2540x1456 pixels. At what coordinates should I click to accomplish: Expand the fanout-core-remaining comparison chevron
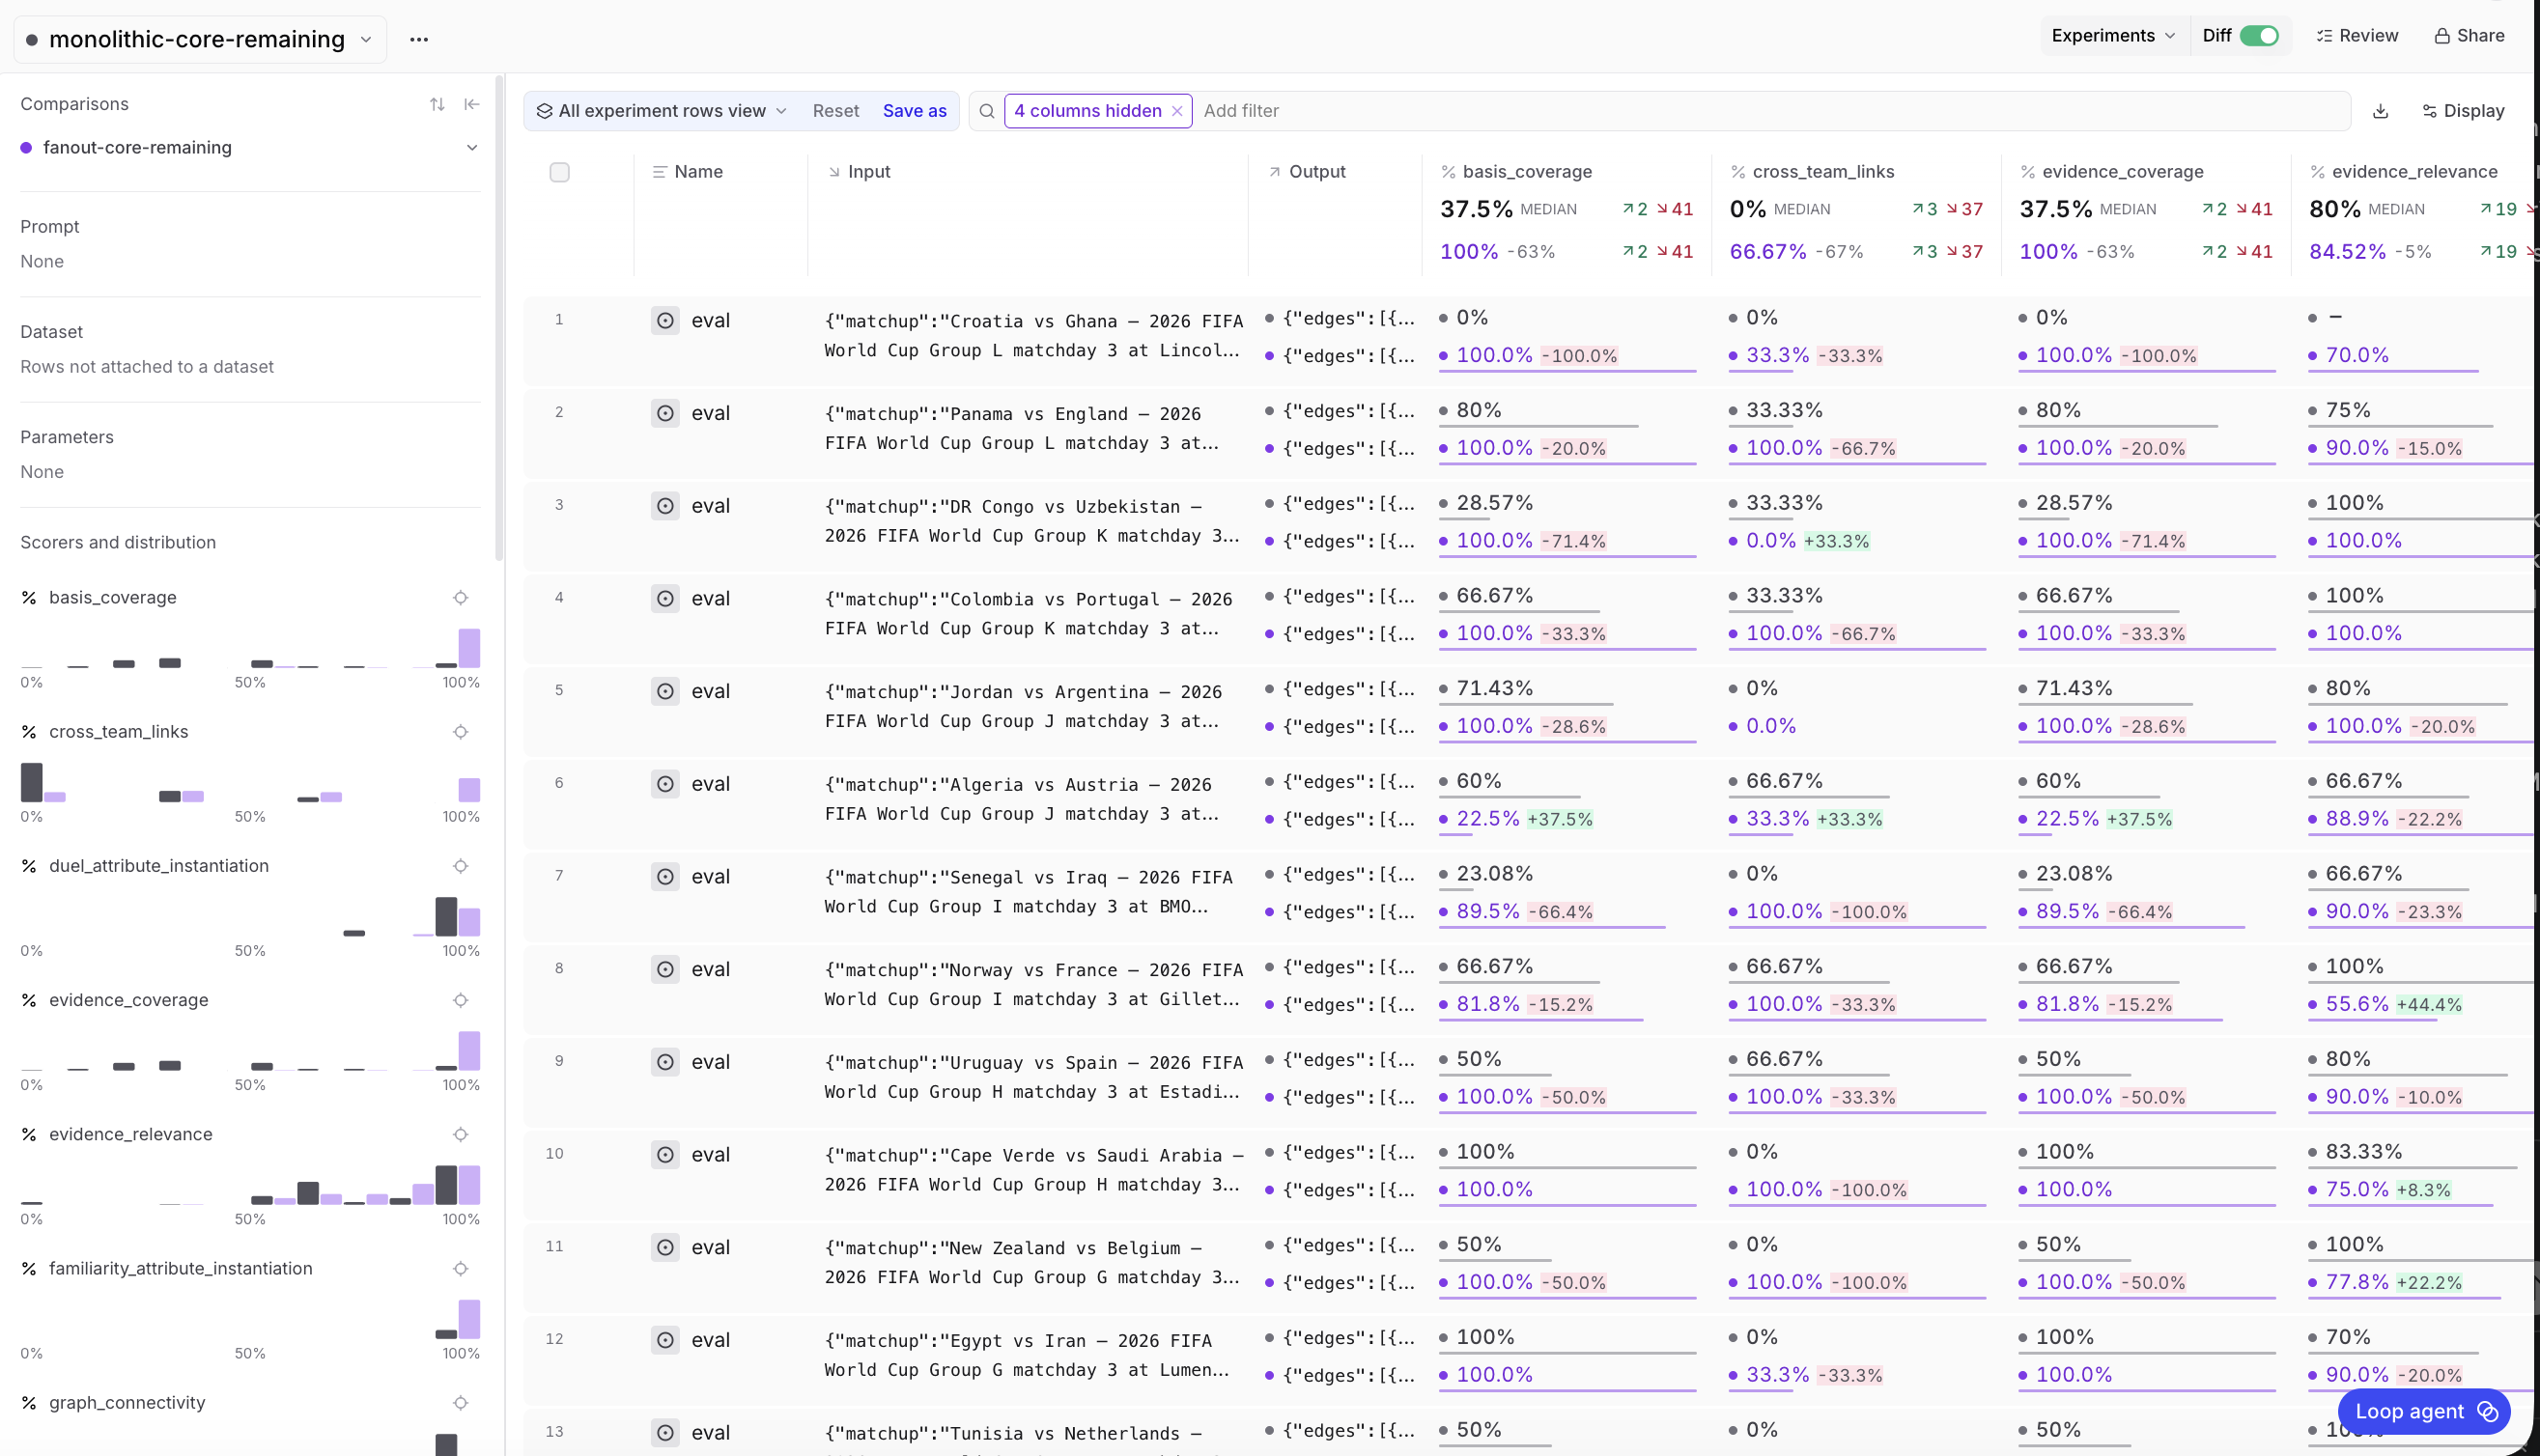click(x=472, y=148)
